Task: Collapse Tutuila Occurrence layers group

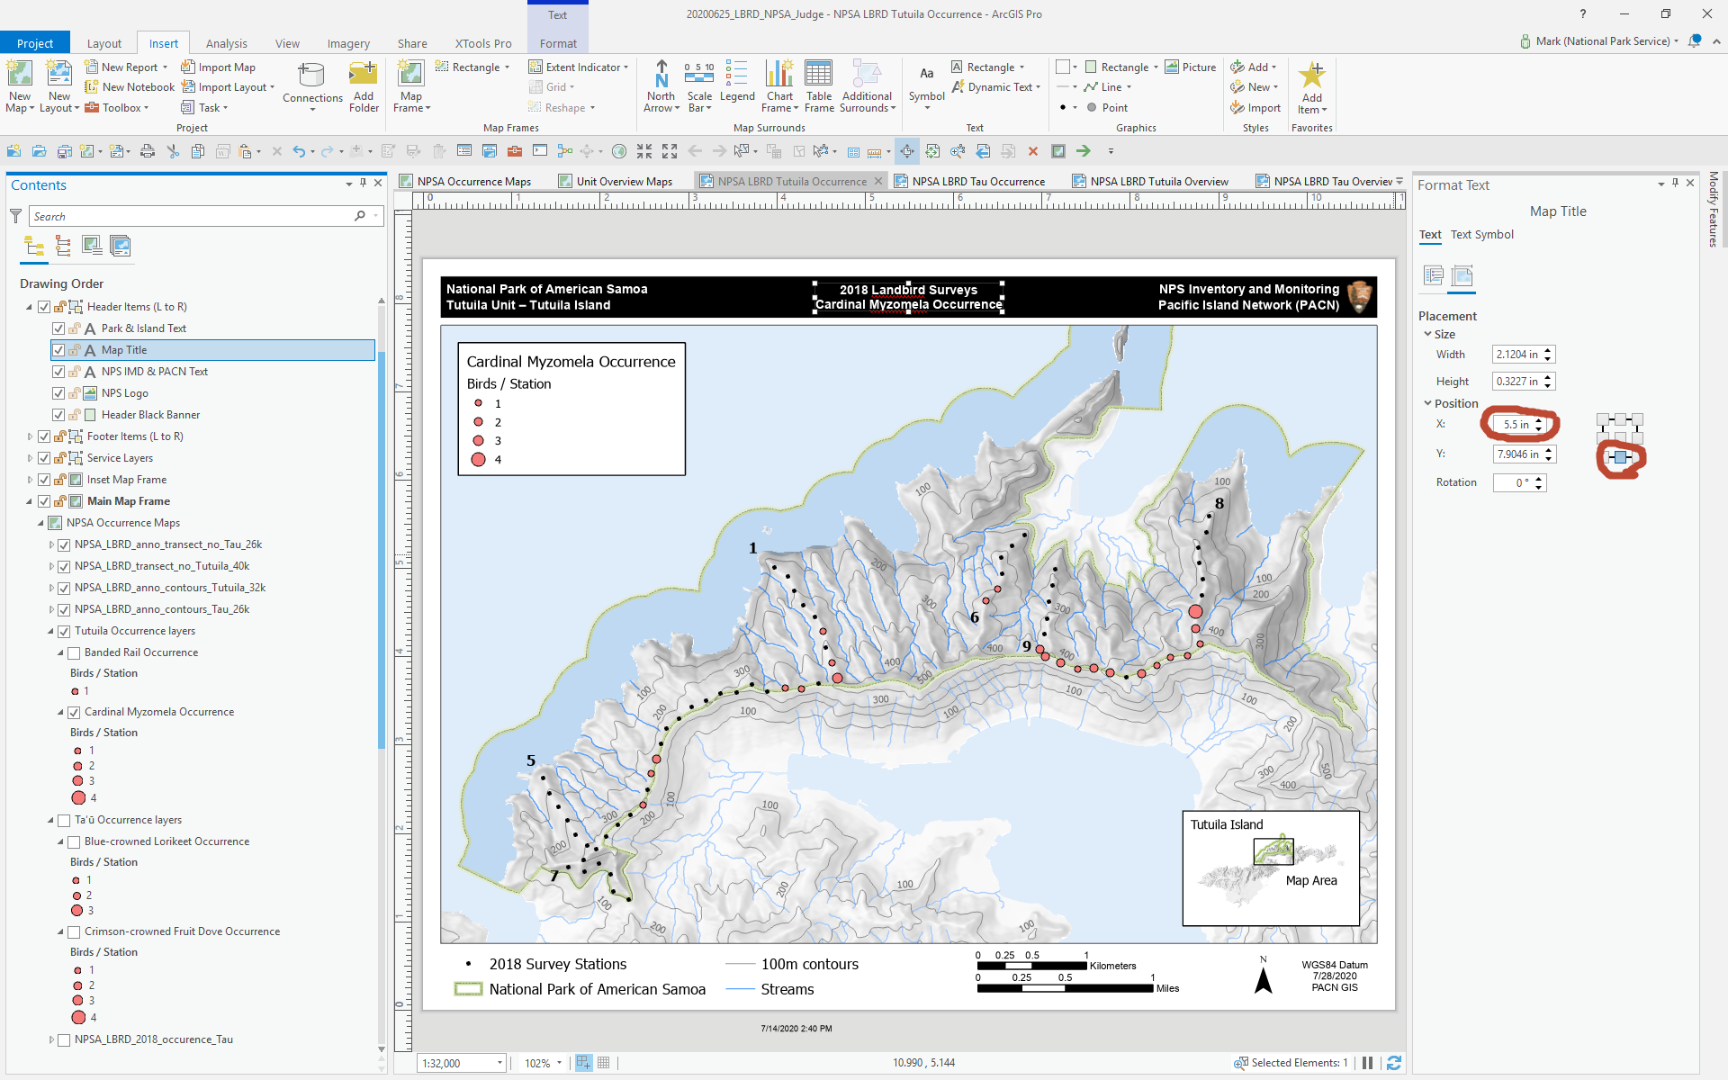Action: pyautogui.click(x=51, y=631)
